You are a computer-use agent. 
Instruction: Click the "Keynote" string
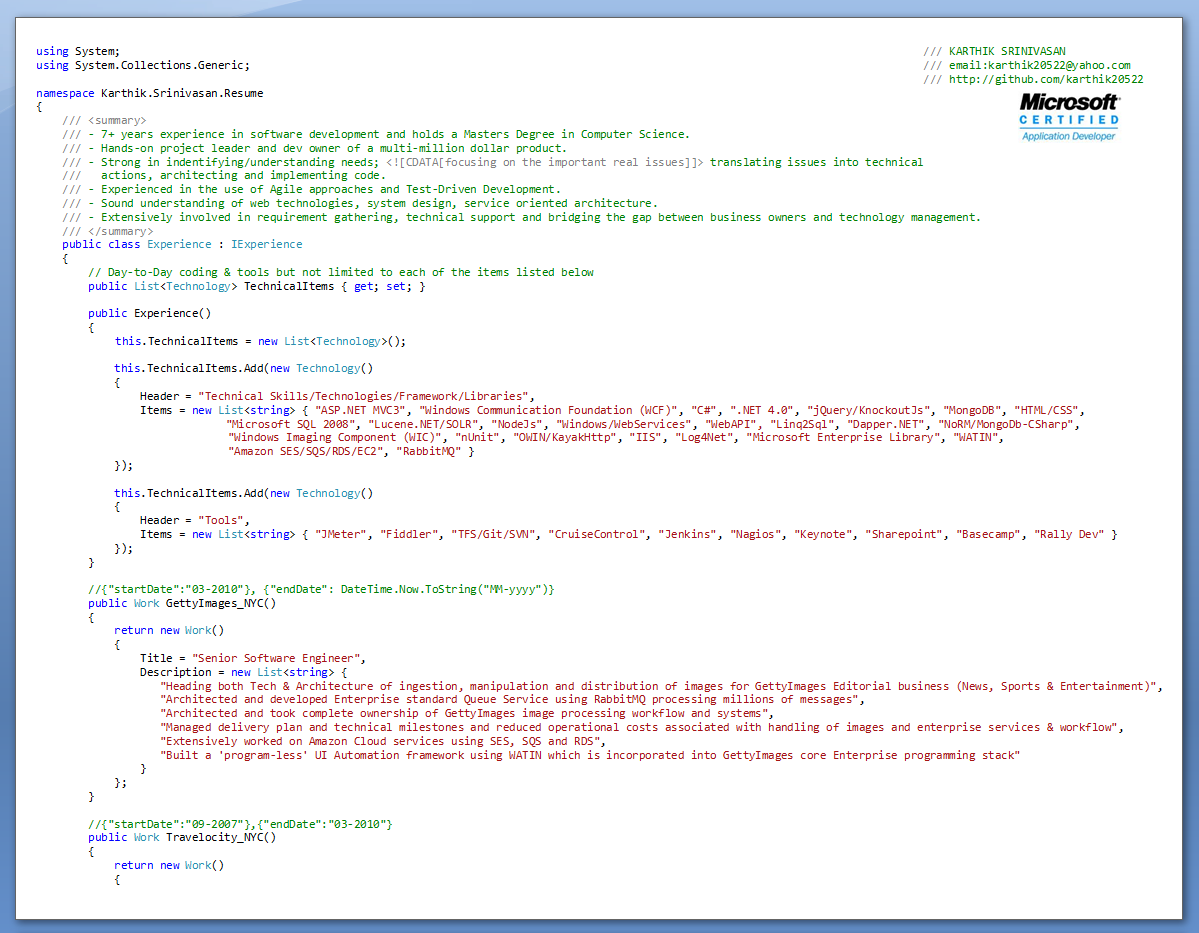(x=823, y=534)
